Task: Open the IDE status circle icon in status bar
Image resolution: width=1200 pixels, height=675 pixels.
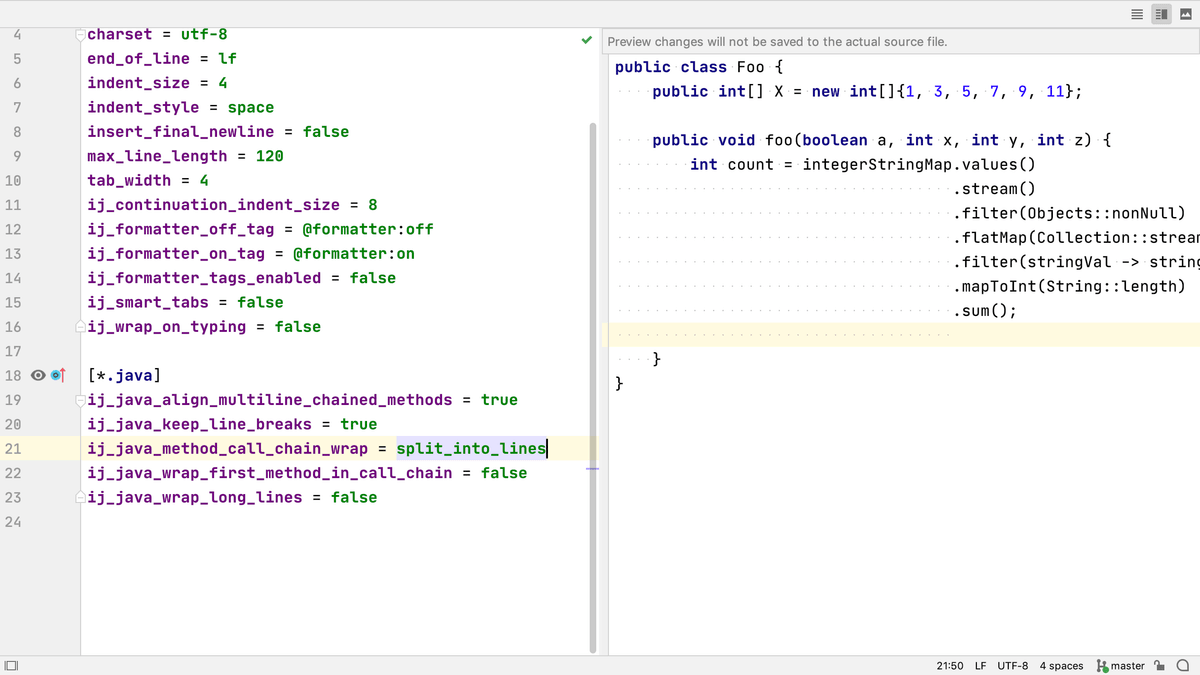Action: 1183,665
